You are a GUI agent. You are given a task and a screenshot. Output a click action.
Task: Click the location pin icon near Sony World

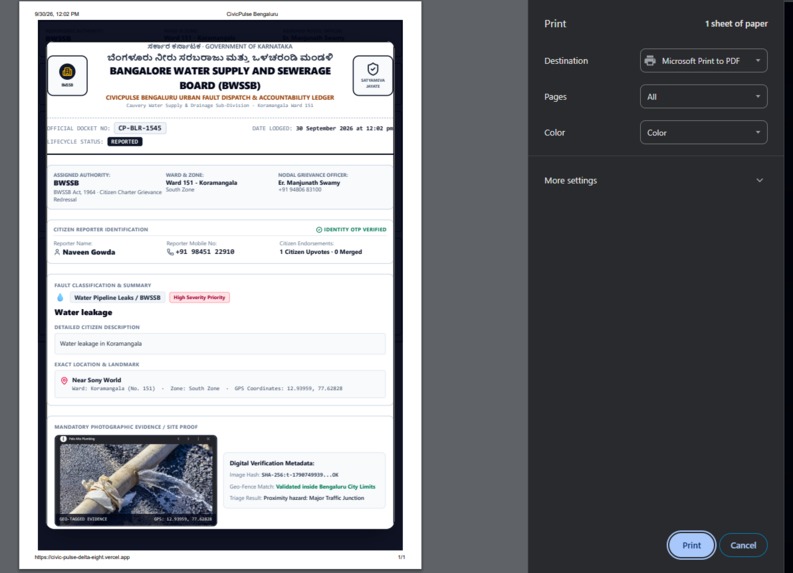tap(64, 380)
